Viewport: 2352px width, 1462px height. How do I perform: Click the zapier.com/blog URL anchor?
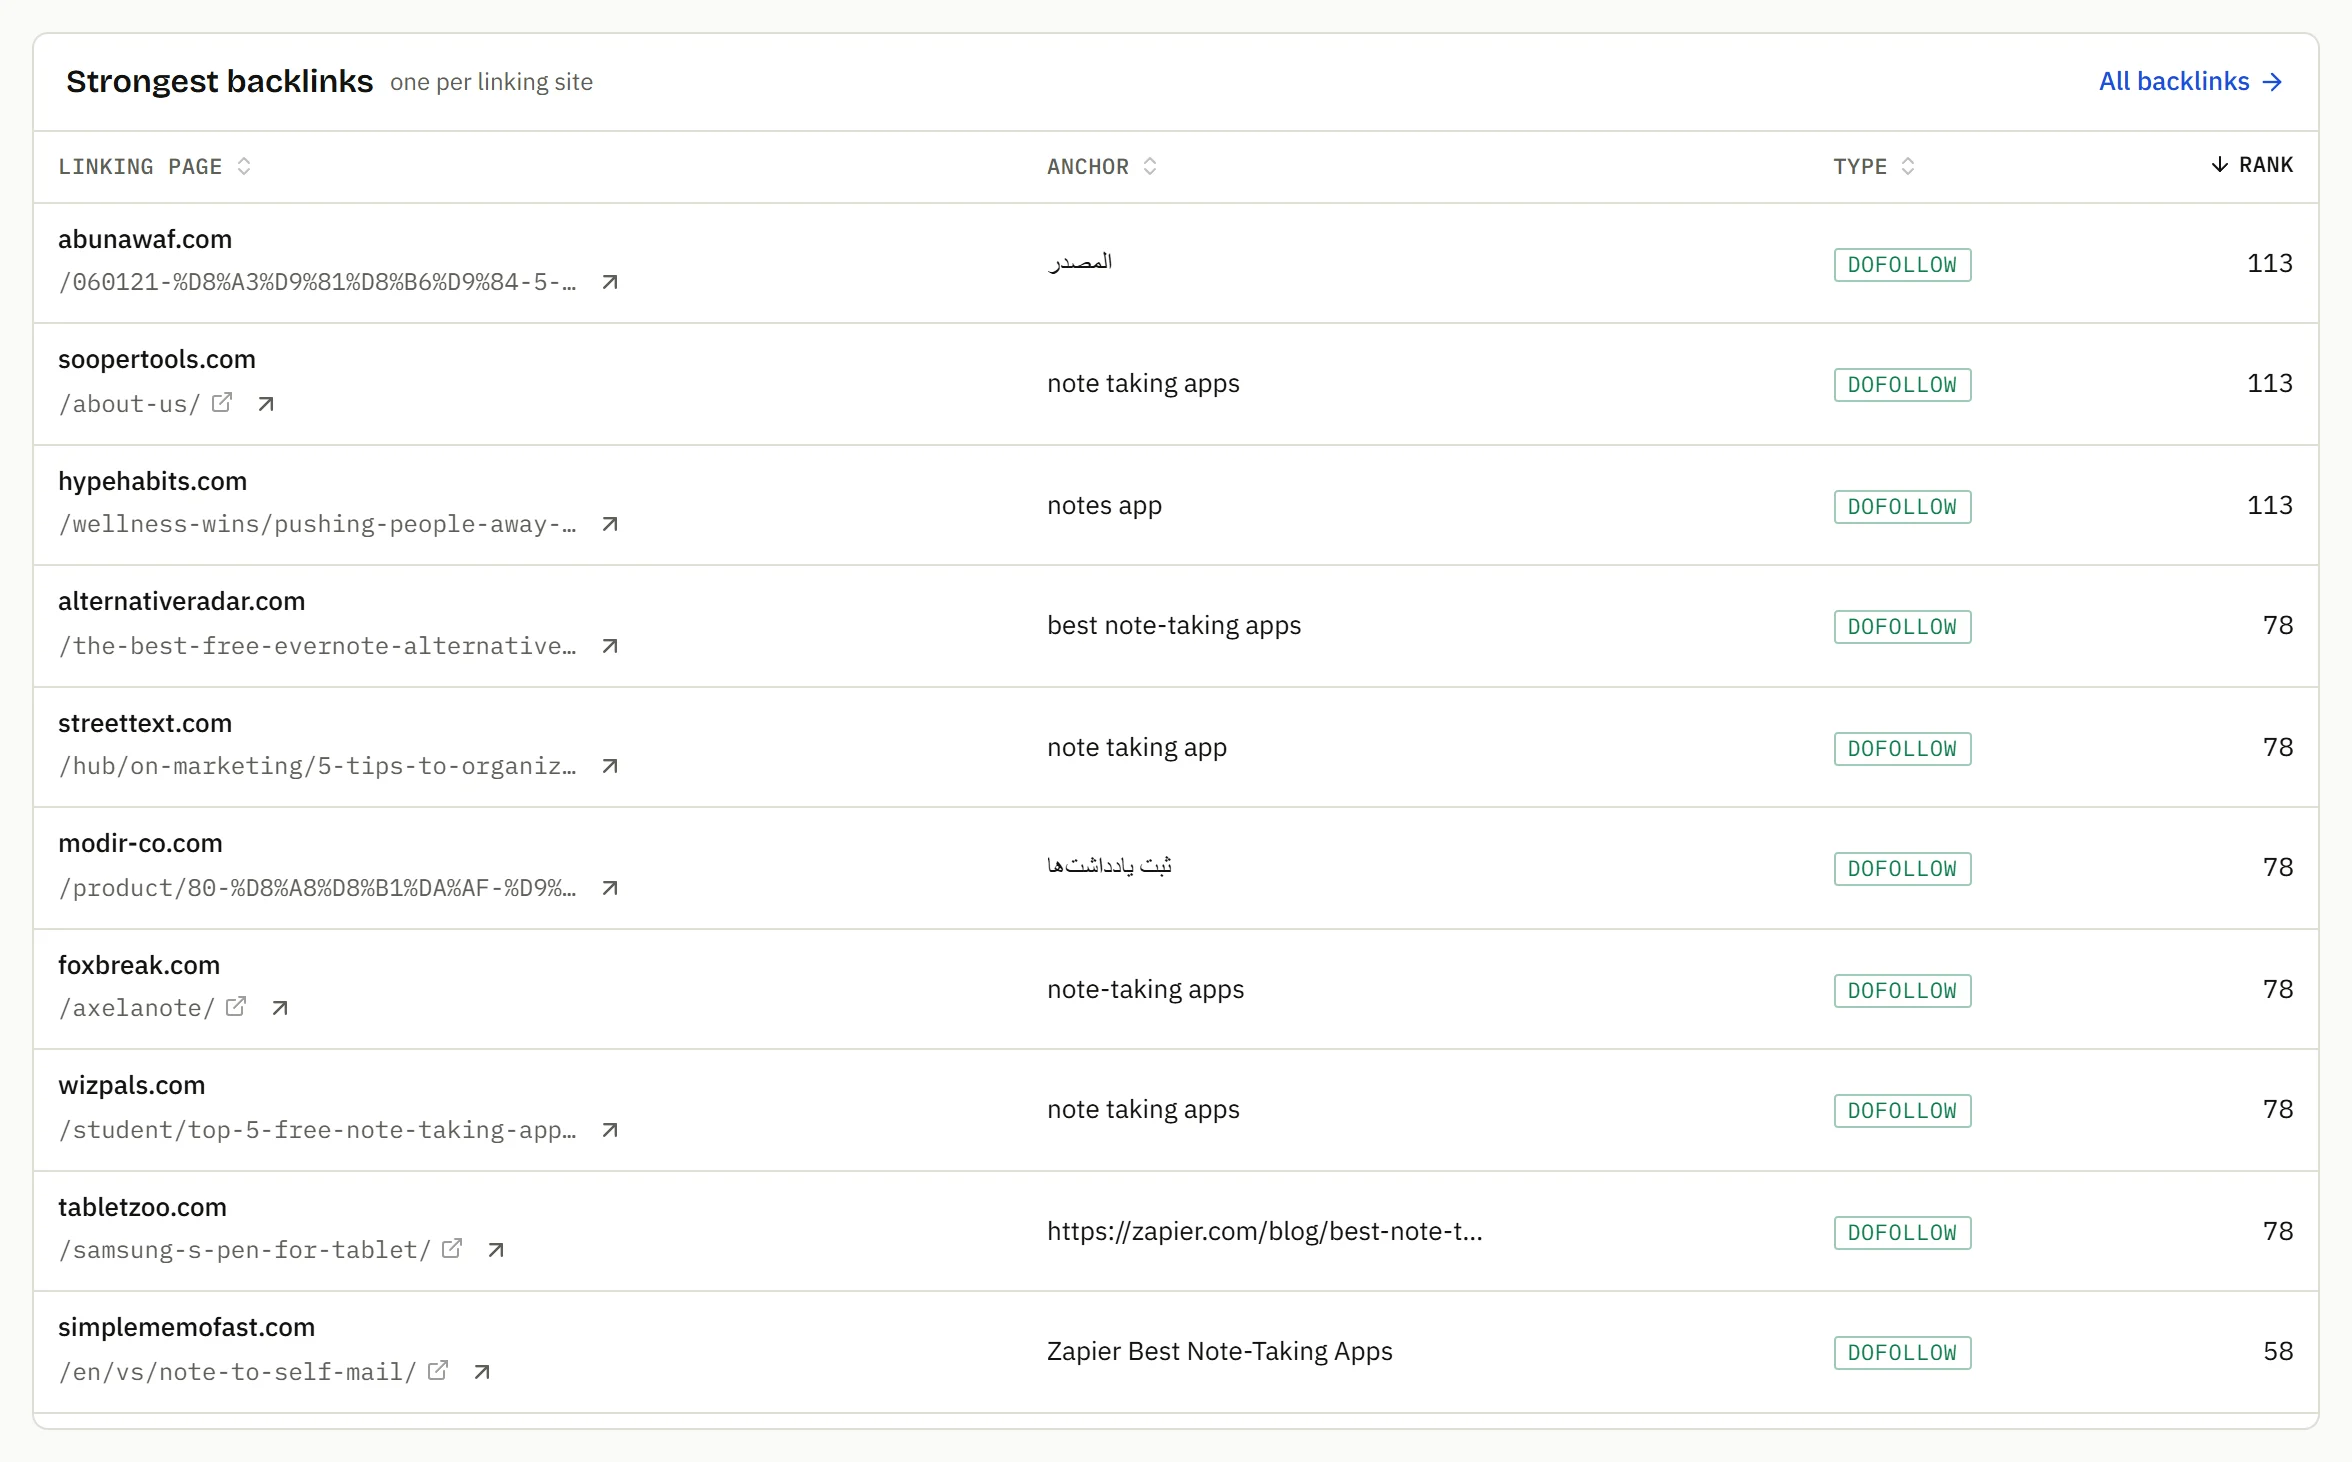[1264, 1231]
